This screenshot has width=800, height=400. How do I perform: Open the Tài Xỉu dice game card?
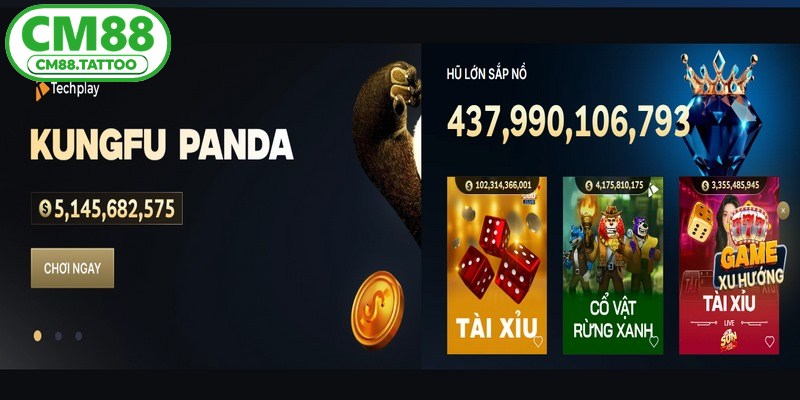[x=497, y=265]
